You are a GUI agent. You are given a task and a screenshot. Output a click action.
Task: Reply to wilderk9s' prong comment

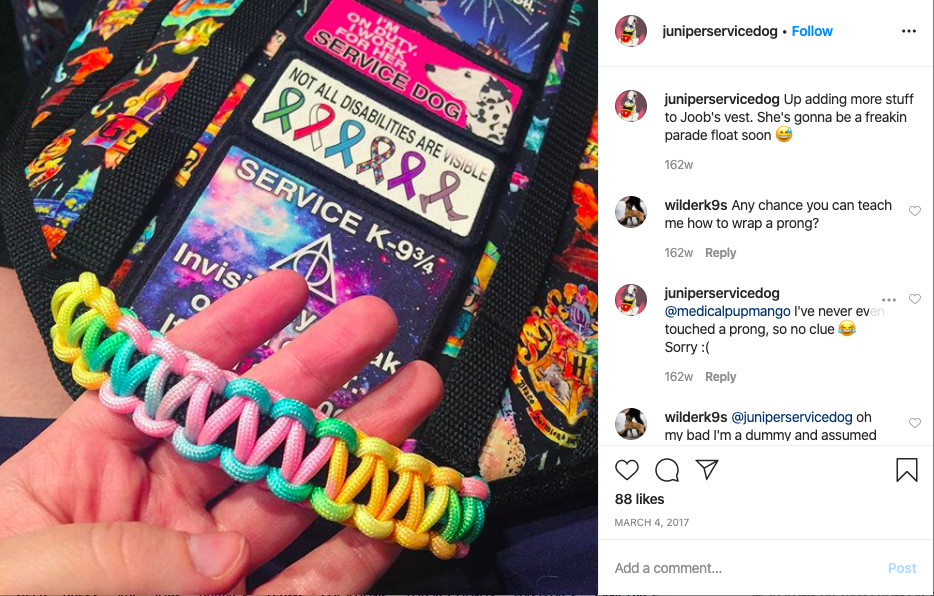(721, 252)
